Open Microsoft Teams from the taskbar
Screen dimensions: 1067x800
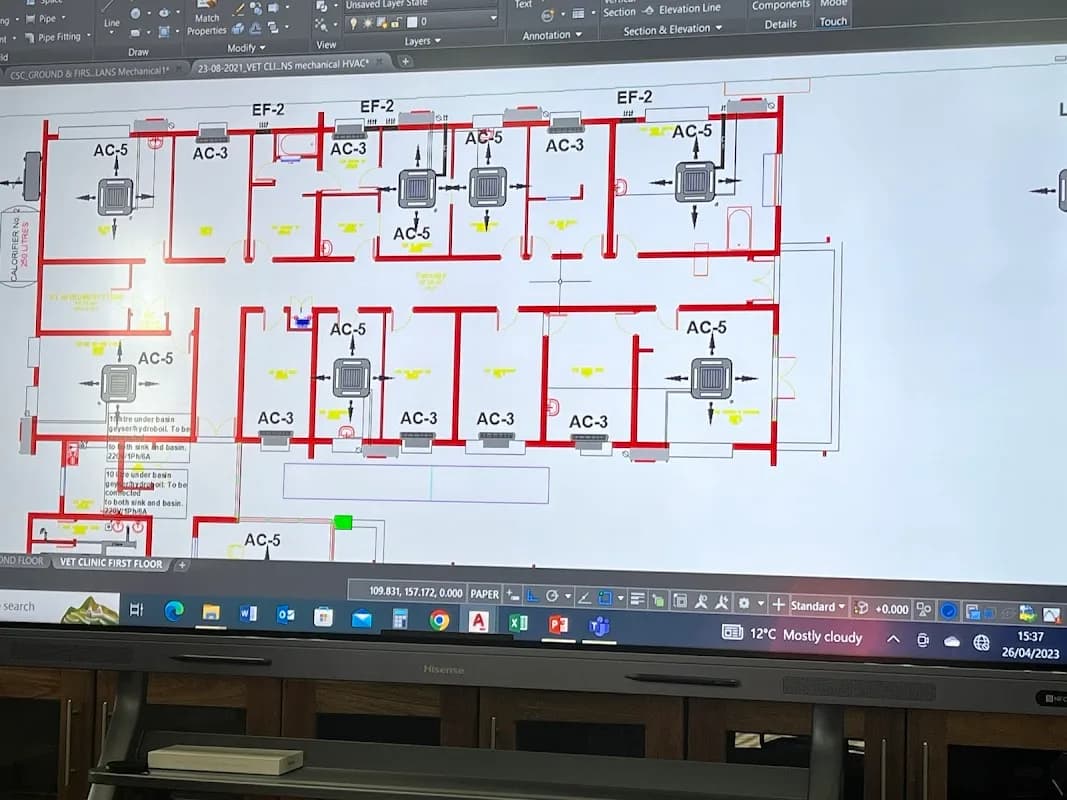[600, 625]
